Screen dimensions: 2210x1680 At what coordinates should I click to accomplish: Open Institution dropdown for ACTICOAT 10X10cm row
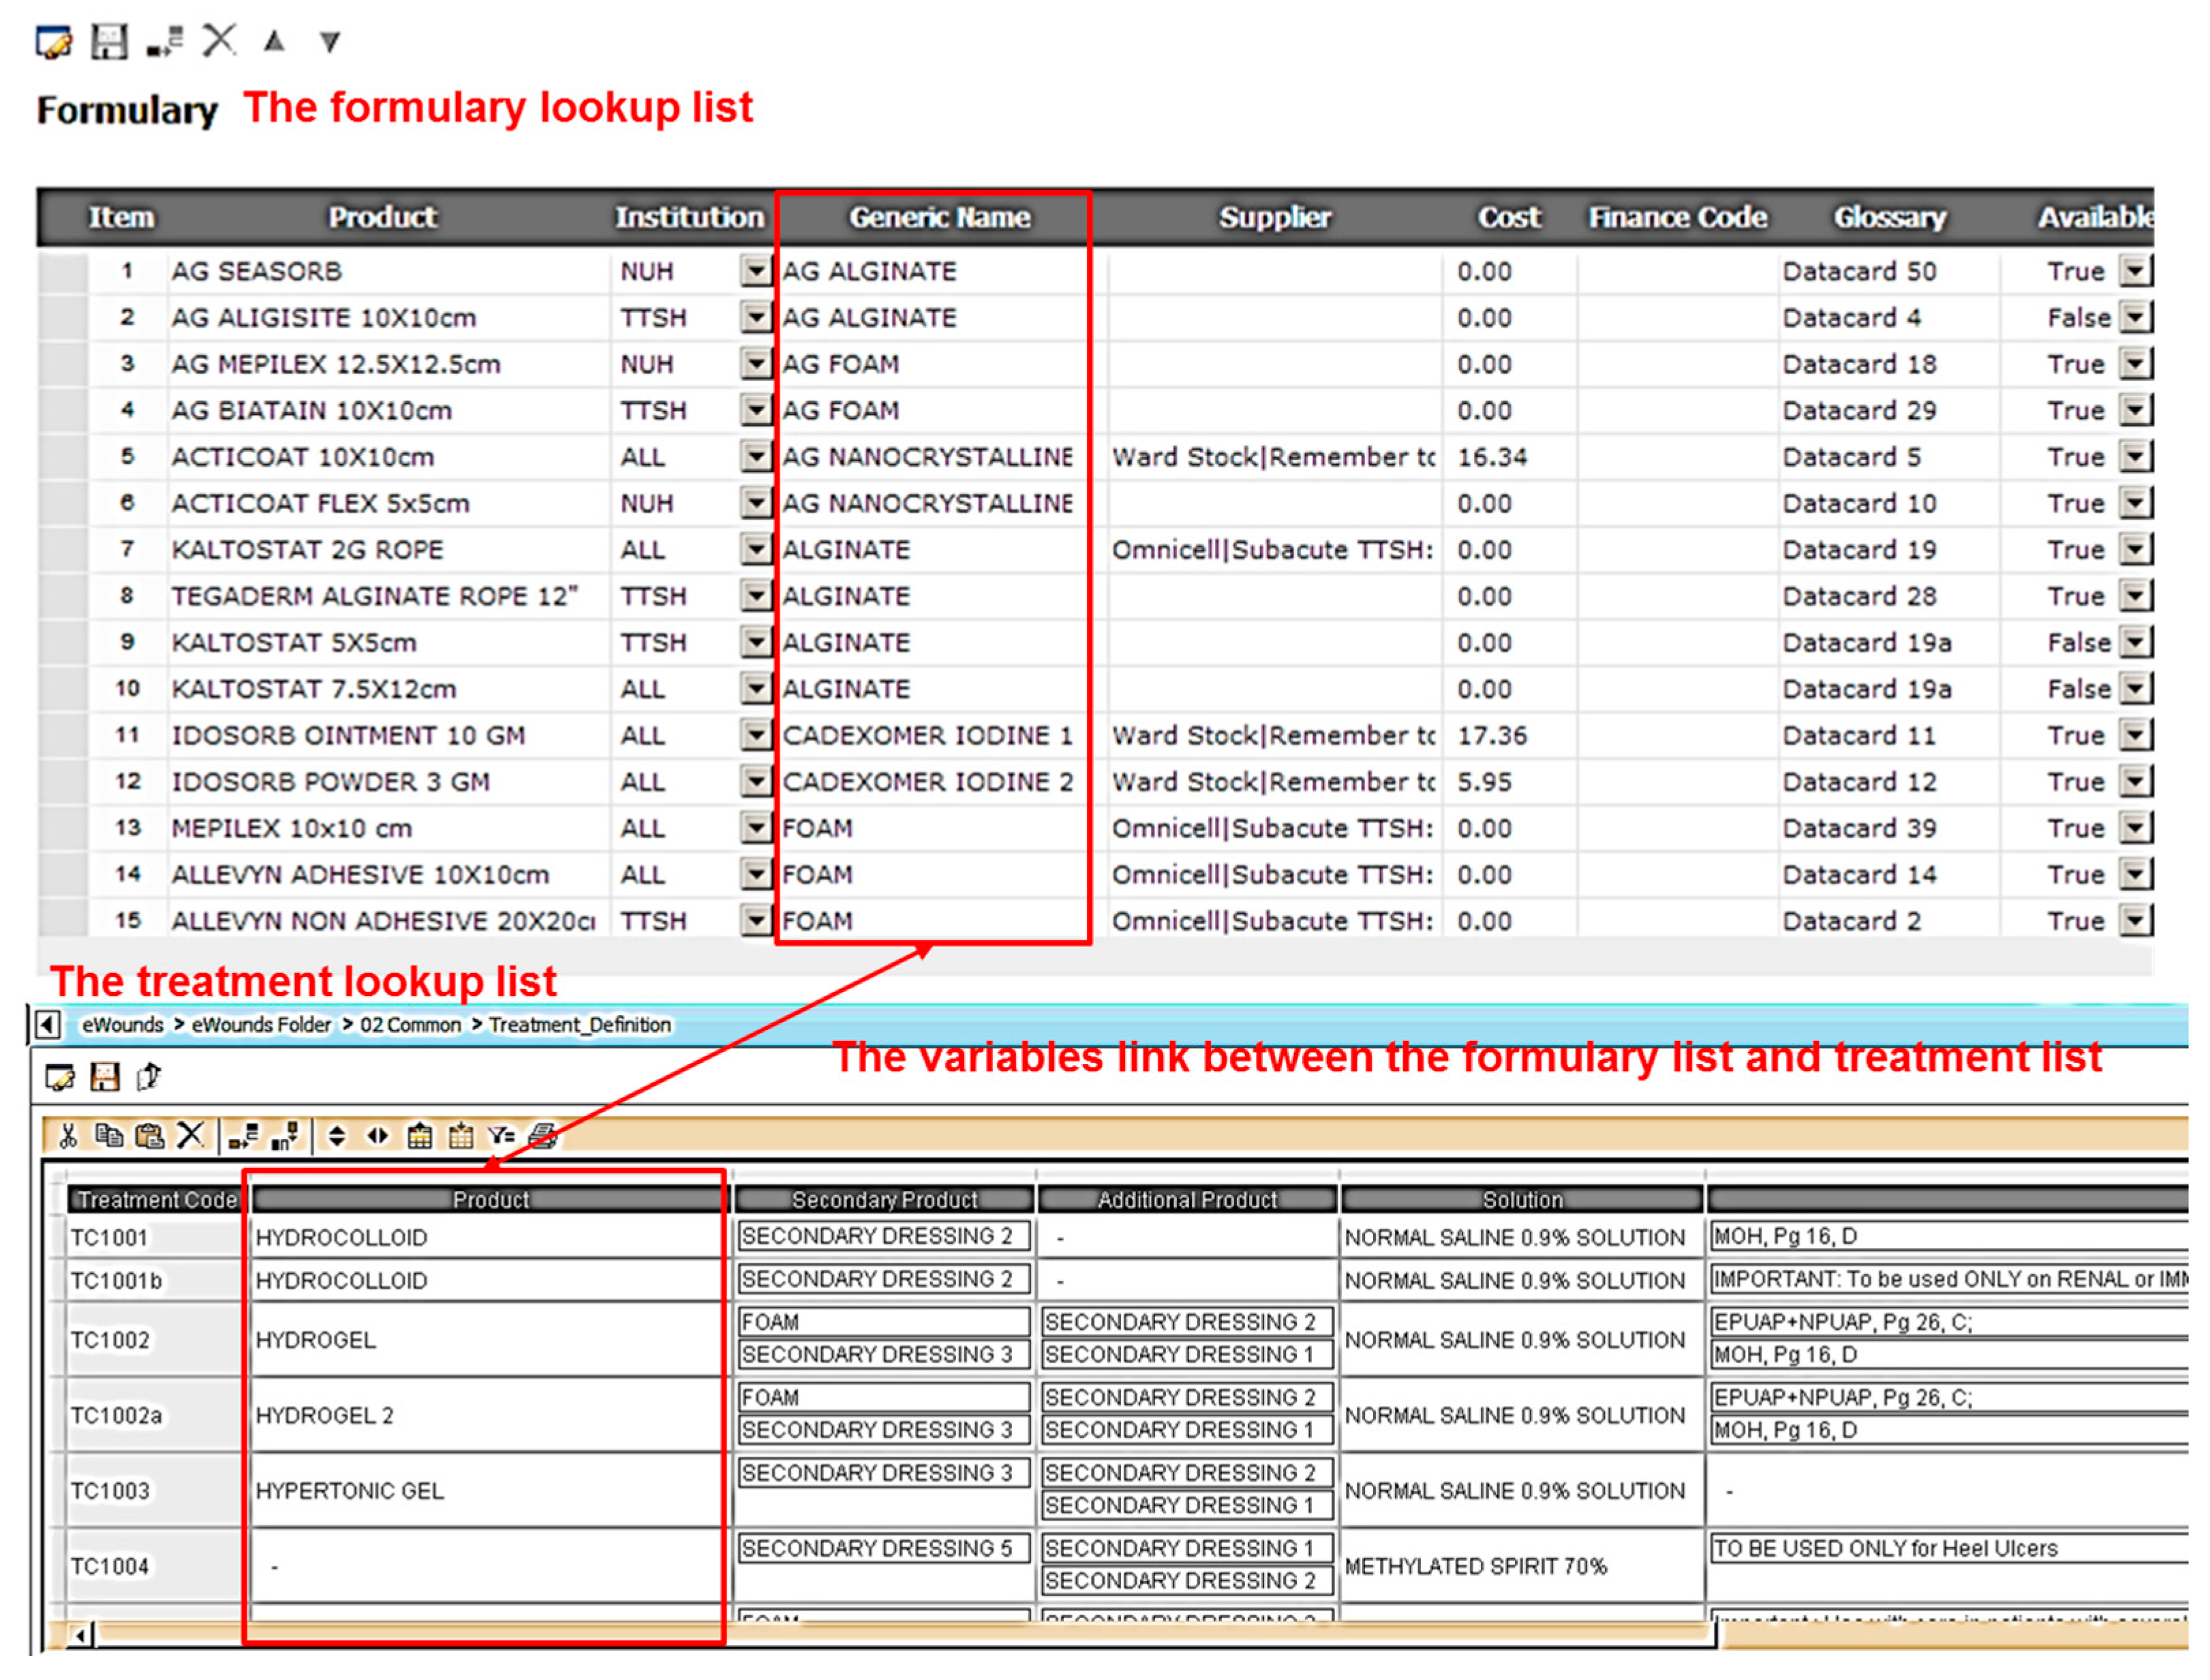point(756,457)
